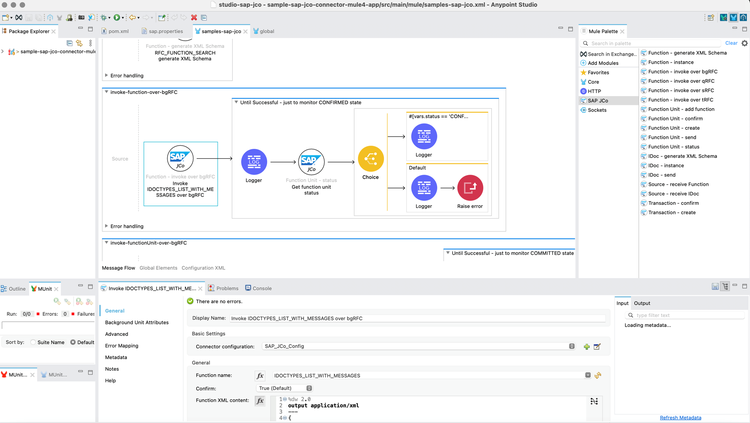The width and height of the screenshot is (750, 423).
Task: Click the Exchange infinity icon in the toolbar
Action: (19, 18)
